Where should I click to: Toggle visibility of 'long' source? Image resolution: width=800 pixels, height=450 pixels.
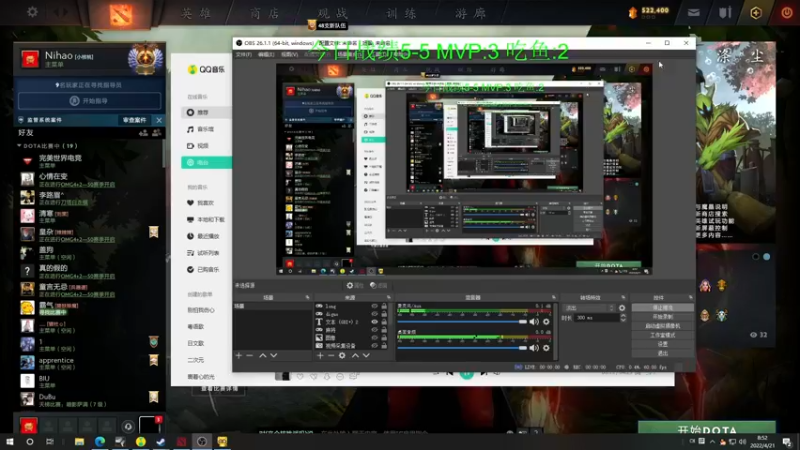pyautogui.click(x=374, y=306)
